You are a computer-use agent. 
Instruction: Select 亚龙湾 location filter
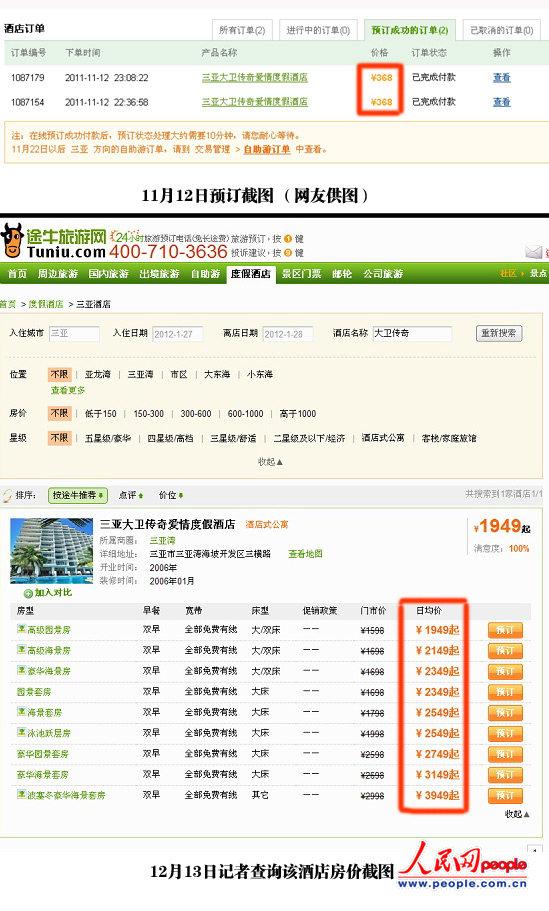click(98, 375)
